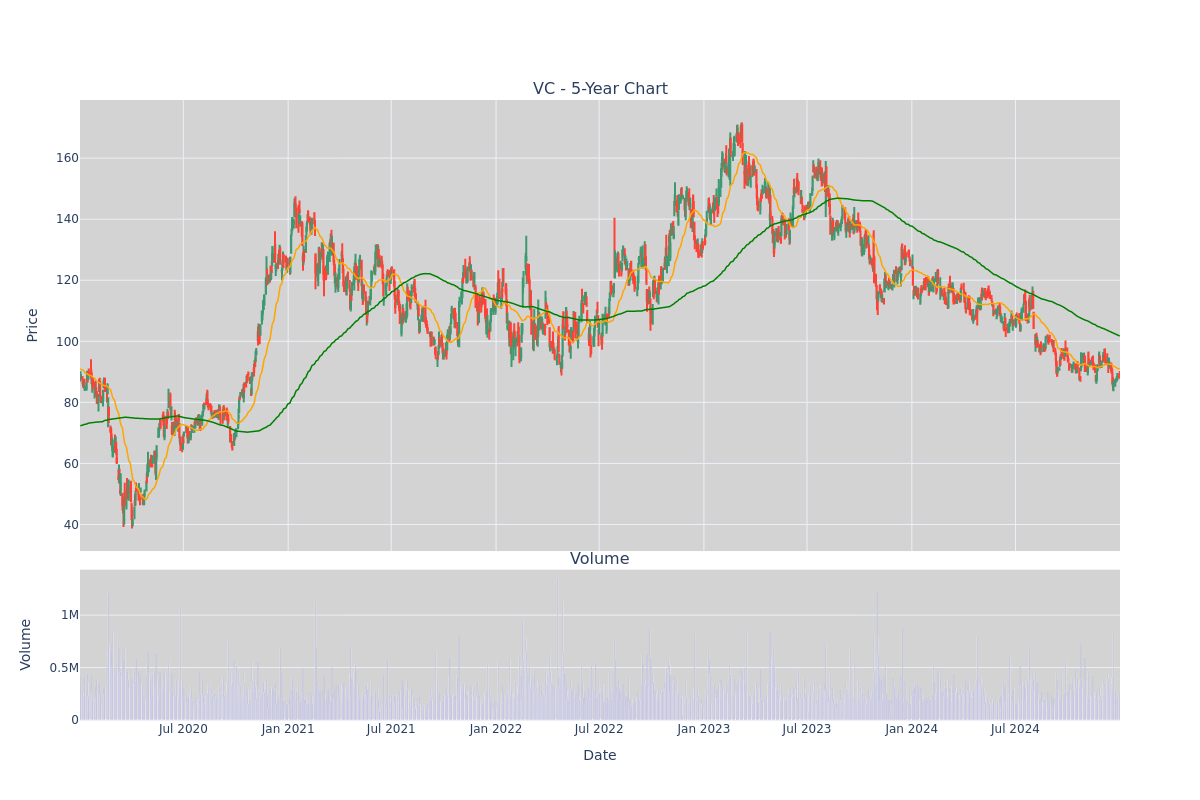Image resolution: width=1200 pixels, height=800 pixels.
Task: Click the 120 price tick label
Action: (x=67, y=280)
